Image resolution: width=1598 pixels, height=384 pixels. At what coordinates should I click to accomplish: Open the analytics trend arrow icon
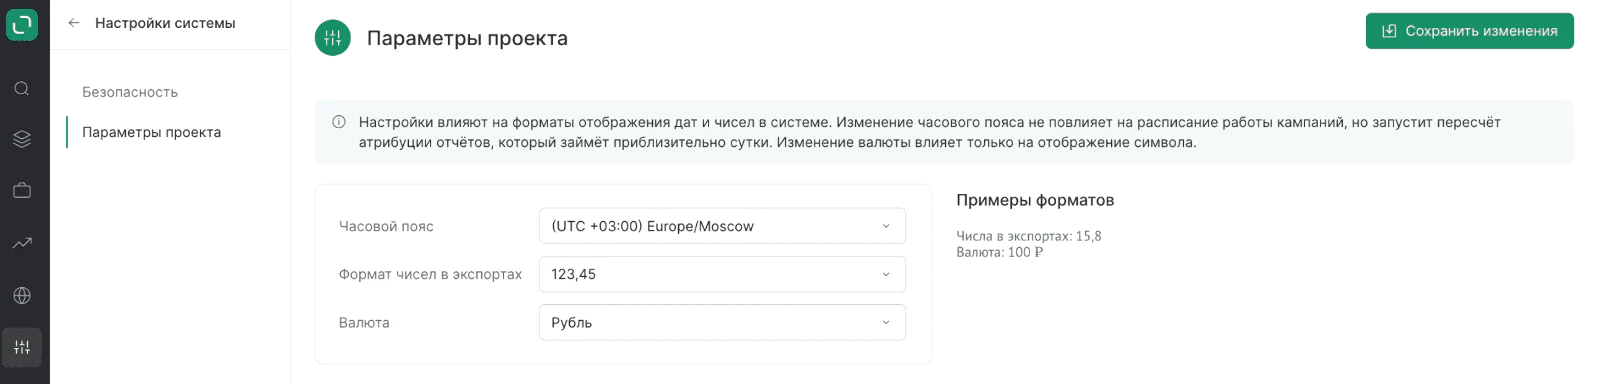[x=22, y=243]
